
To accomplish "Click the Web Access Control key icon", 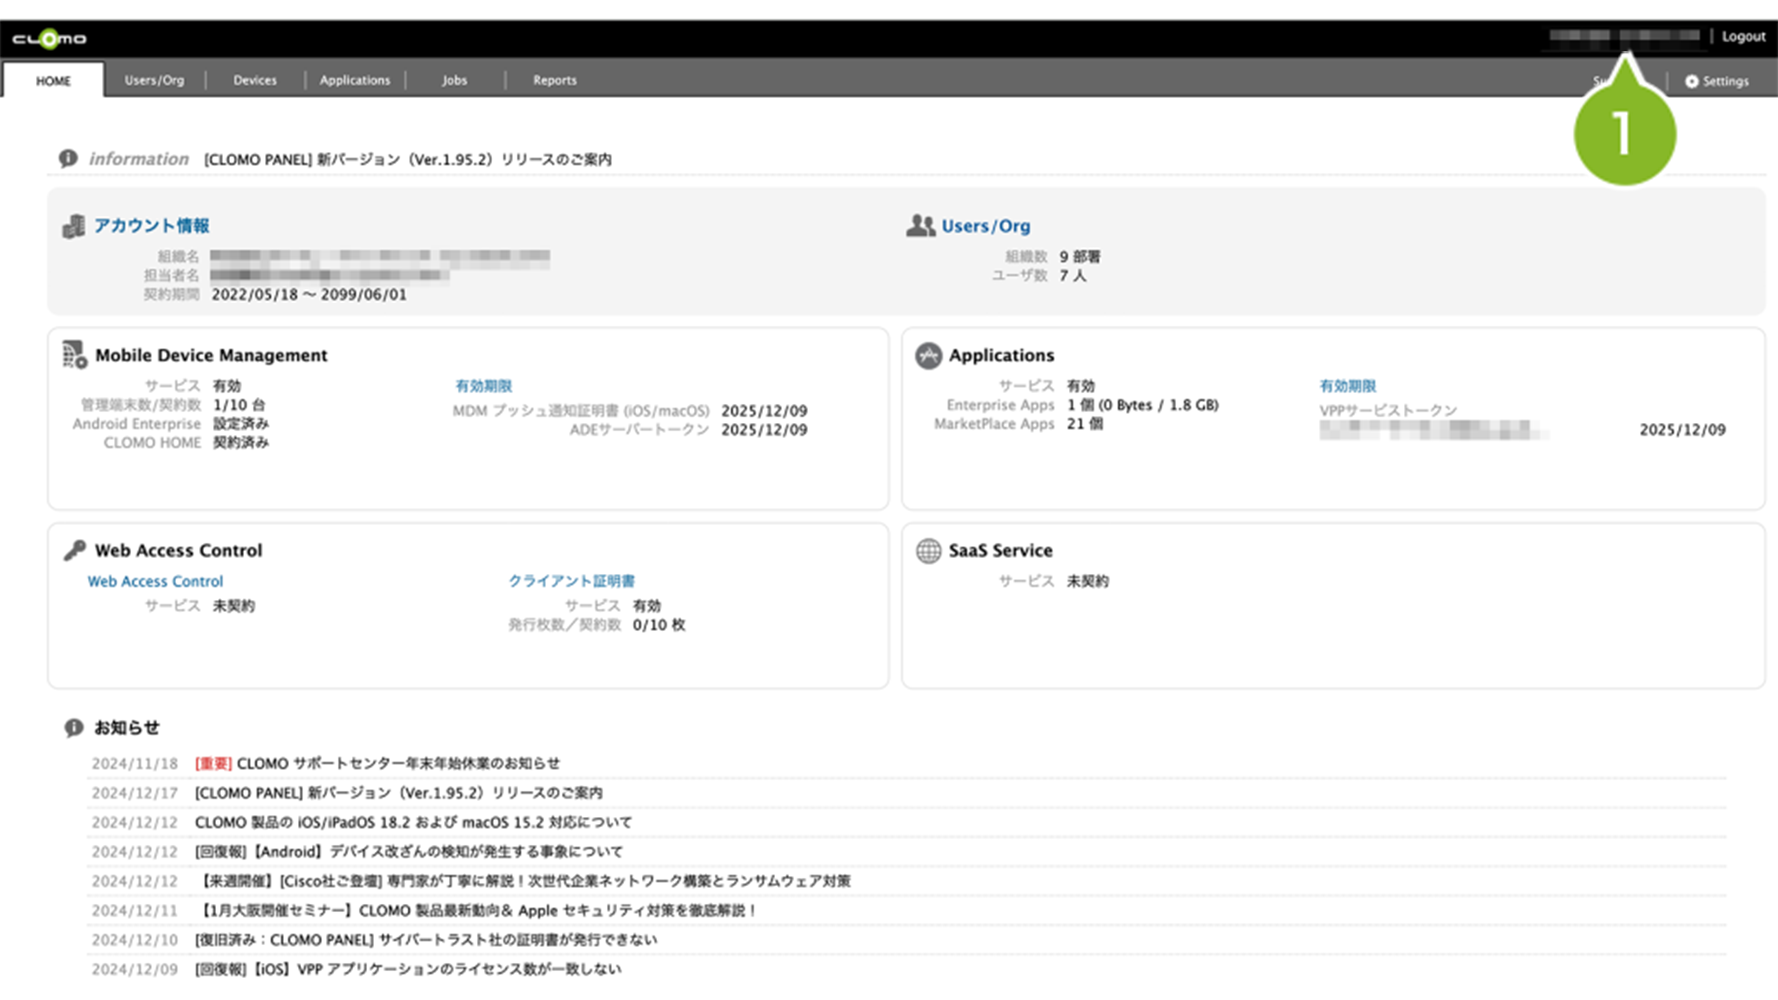I will pyautogui.click(x=74, y=550).
